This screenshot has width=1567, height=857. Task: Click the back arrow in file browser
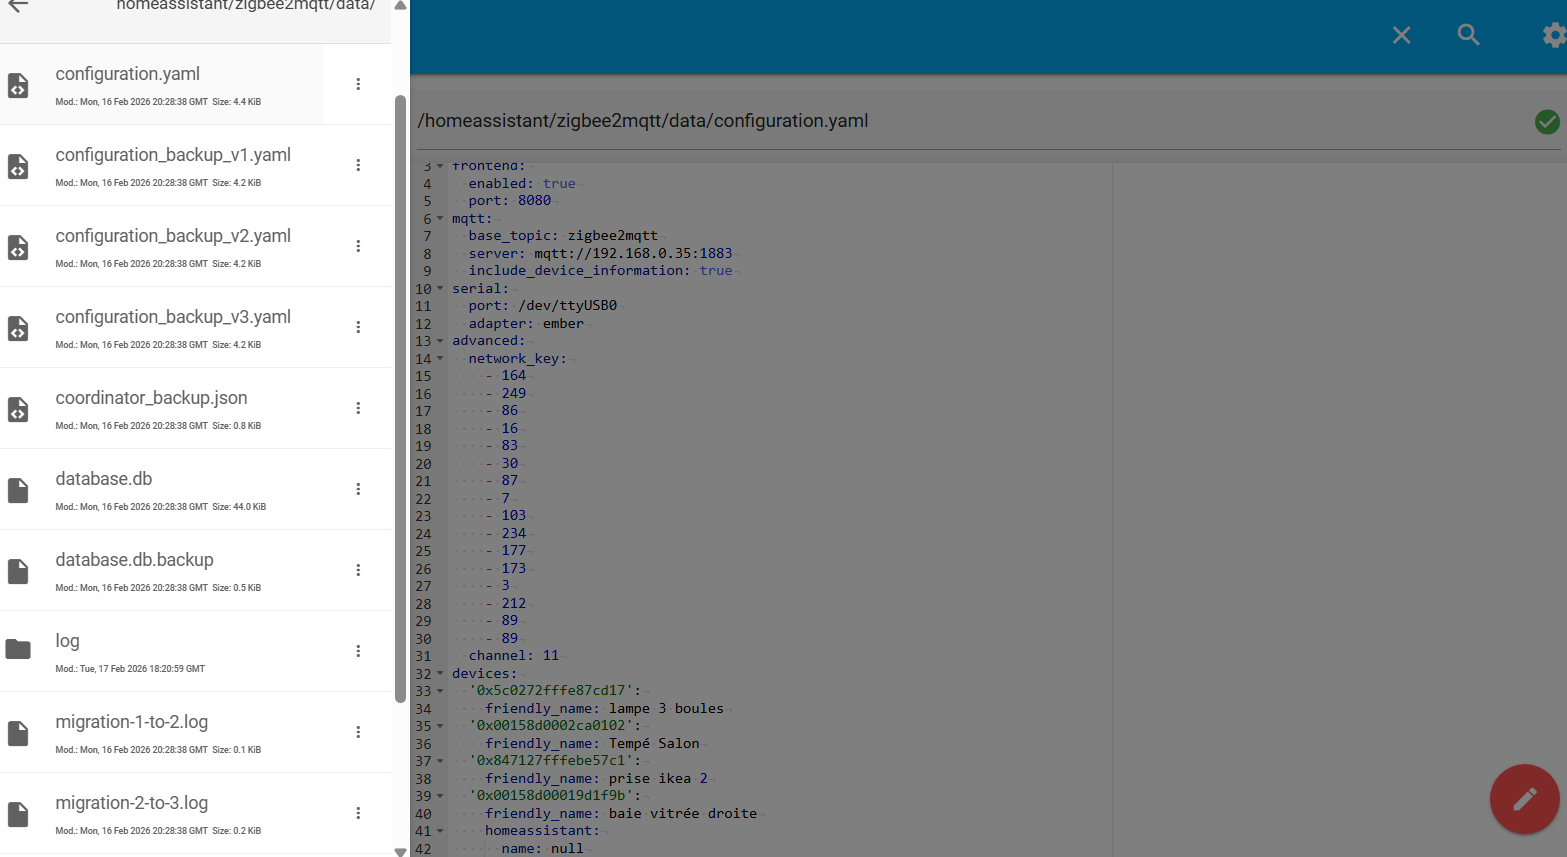pos(18,6)
